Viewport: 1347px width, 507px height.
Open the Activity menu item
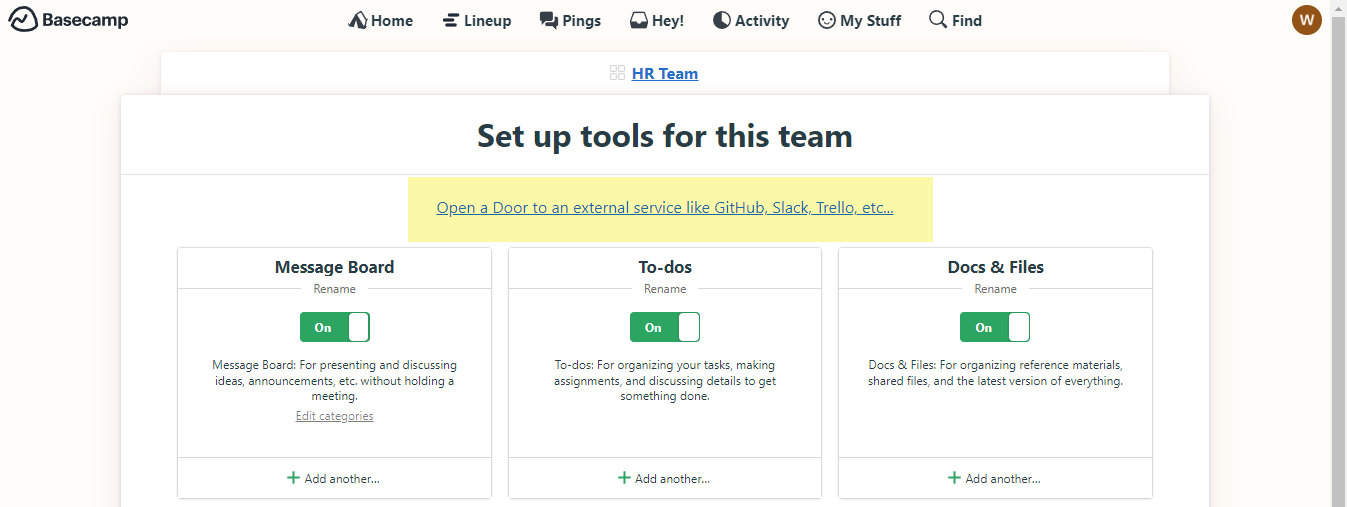point(750,20)
